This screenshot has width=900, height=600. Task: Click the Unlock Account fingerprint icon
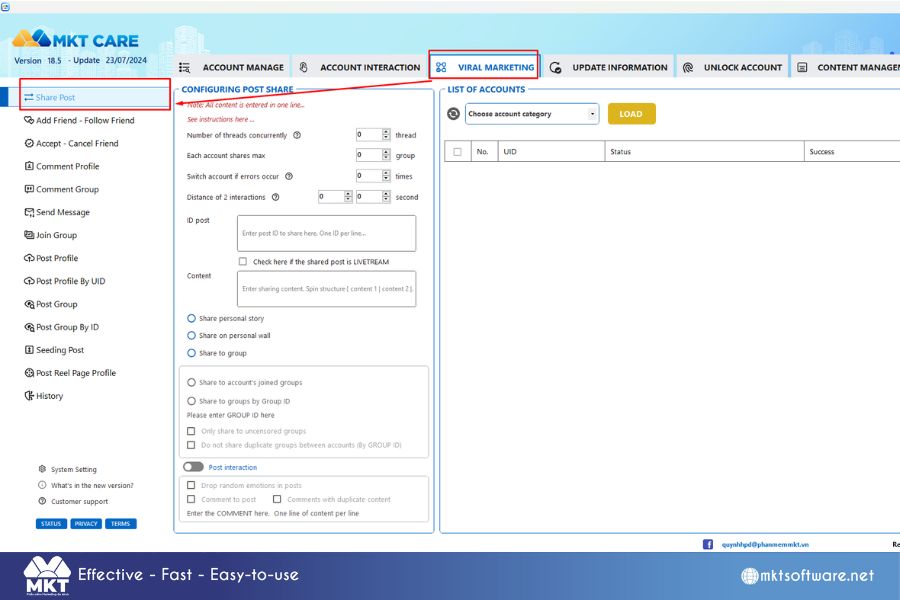click(x=688, y=67)
